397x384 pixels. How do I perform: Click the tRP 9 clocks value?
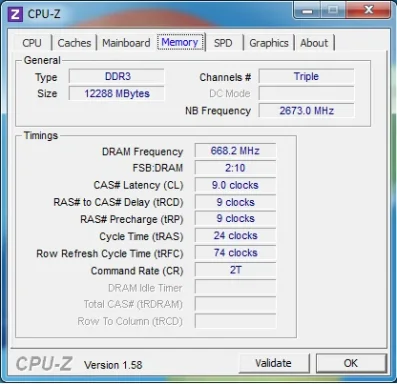(235, 219)
